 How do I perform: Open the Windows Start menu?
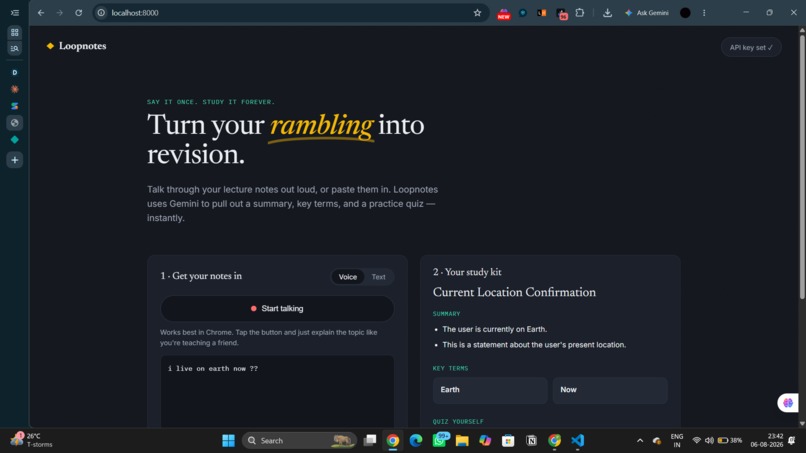click(x=228, y=441)
